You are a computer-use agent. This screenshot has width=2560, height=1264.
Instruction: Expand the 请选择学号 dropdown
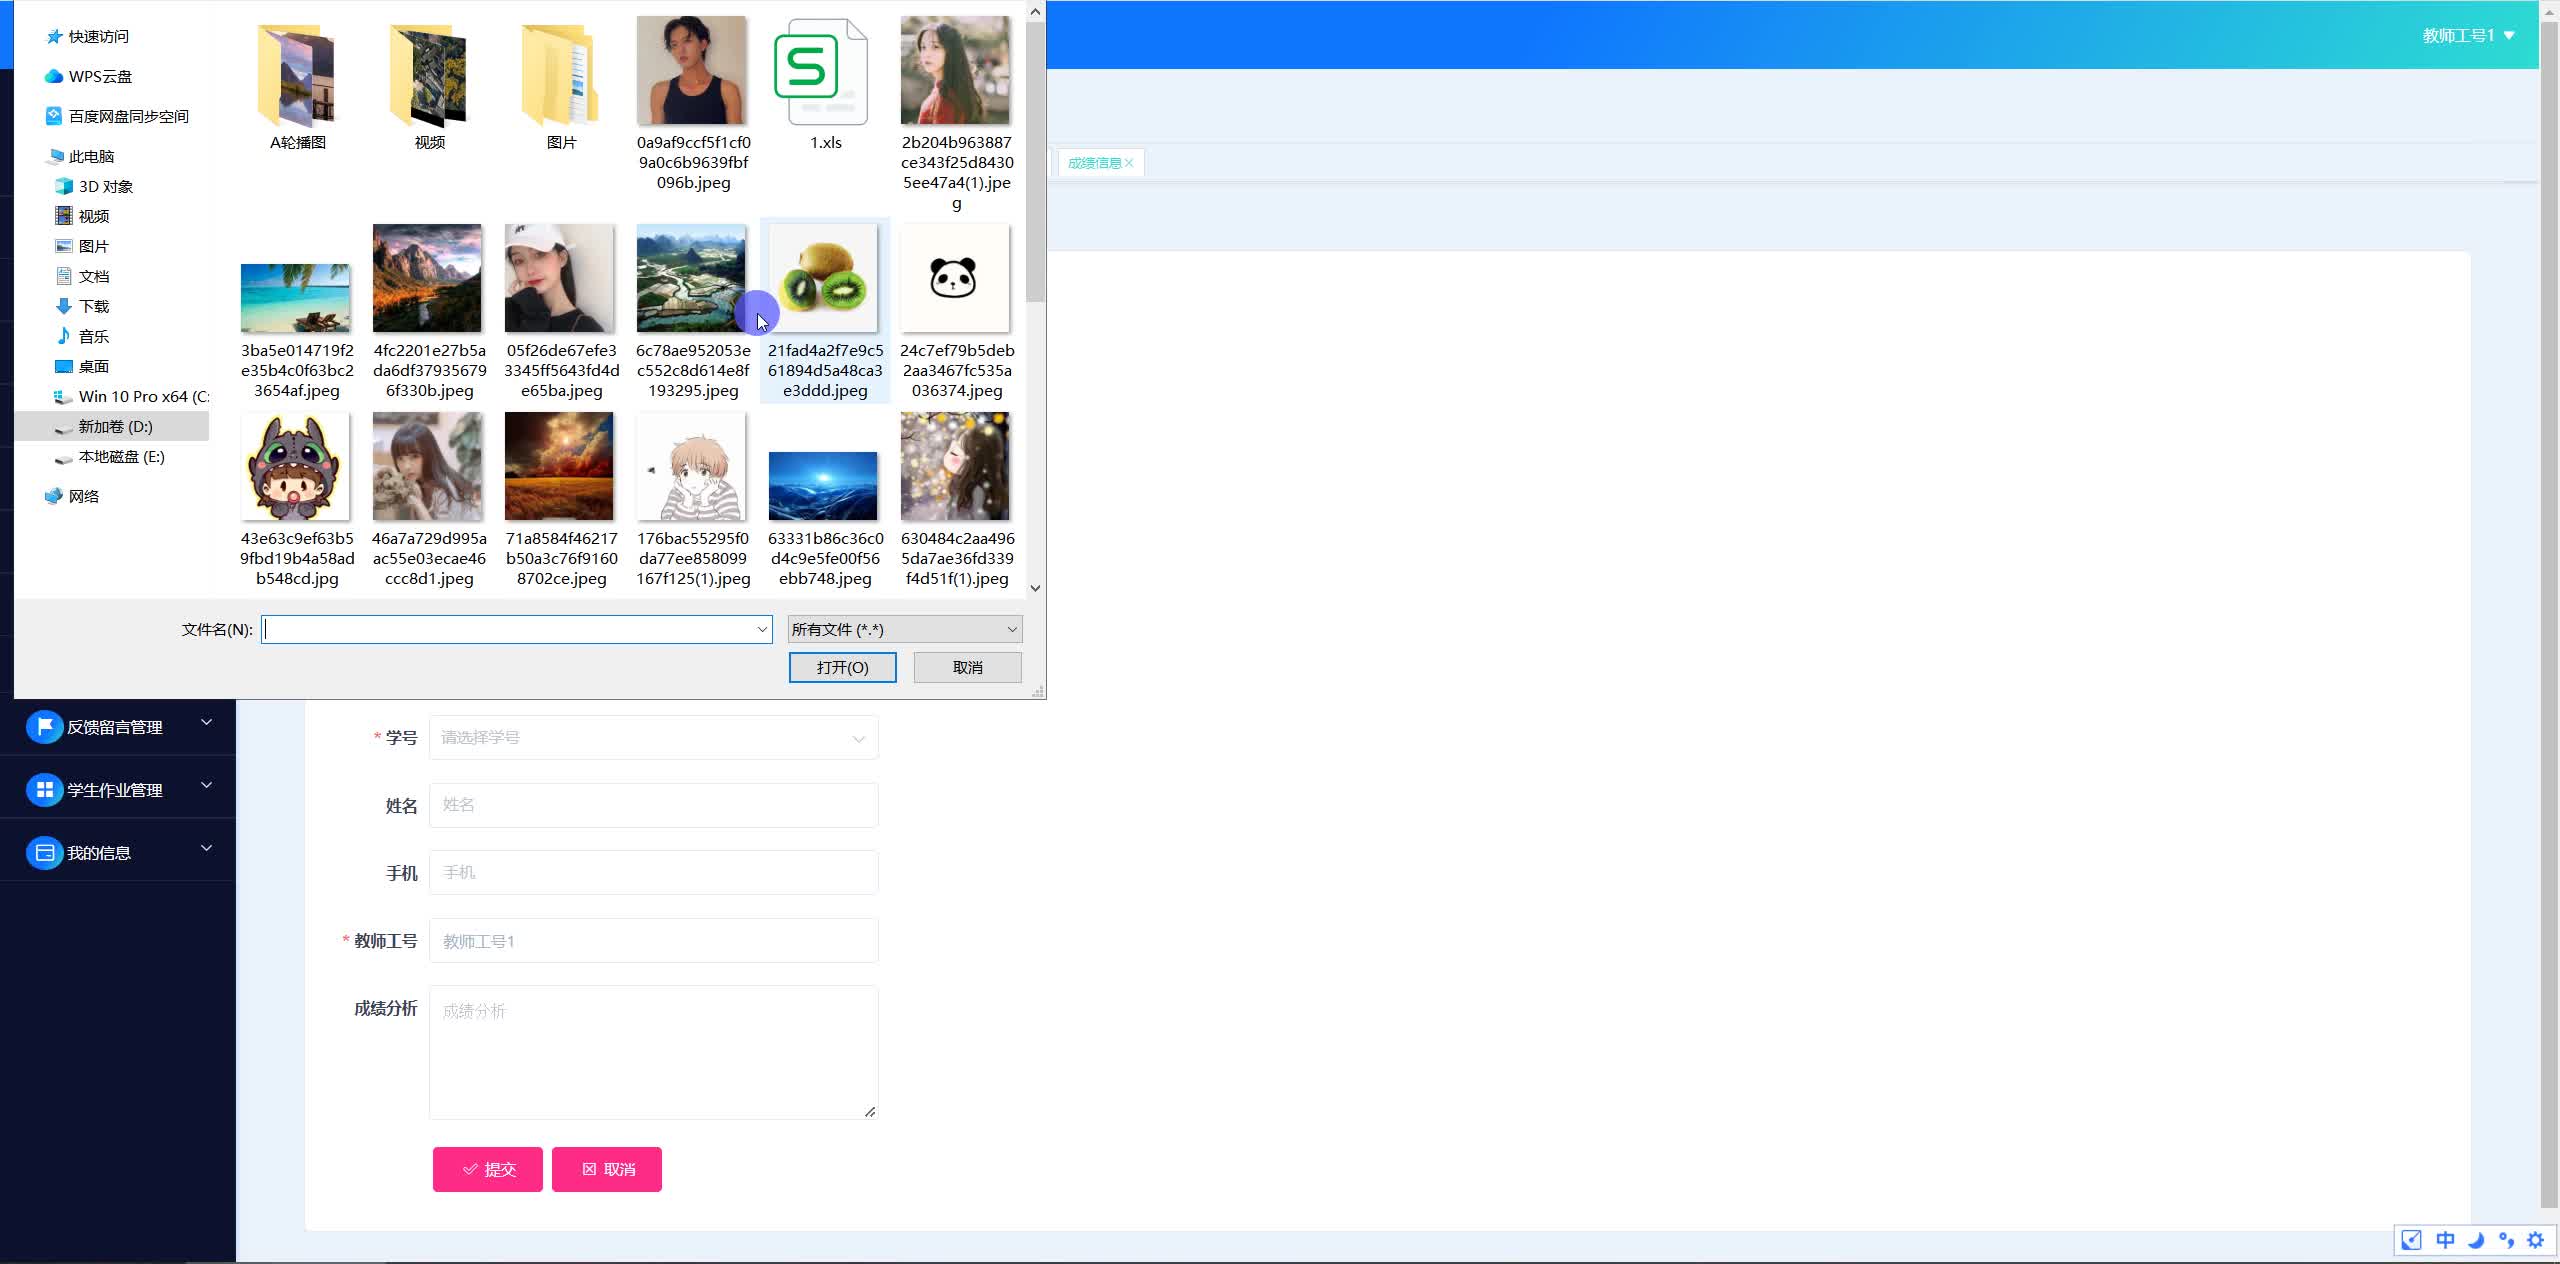[653, 738]
